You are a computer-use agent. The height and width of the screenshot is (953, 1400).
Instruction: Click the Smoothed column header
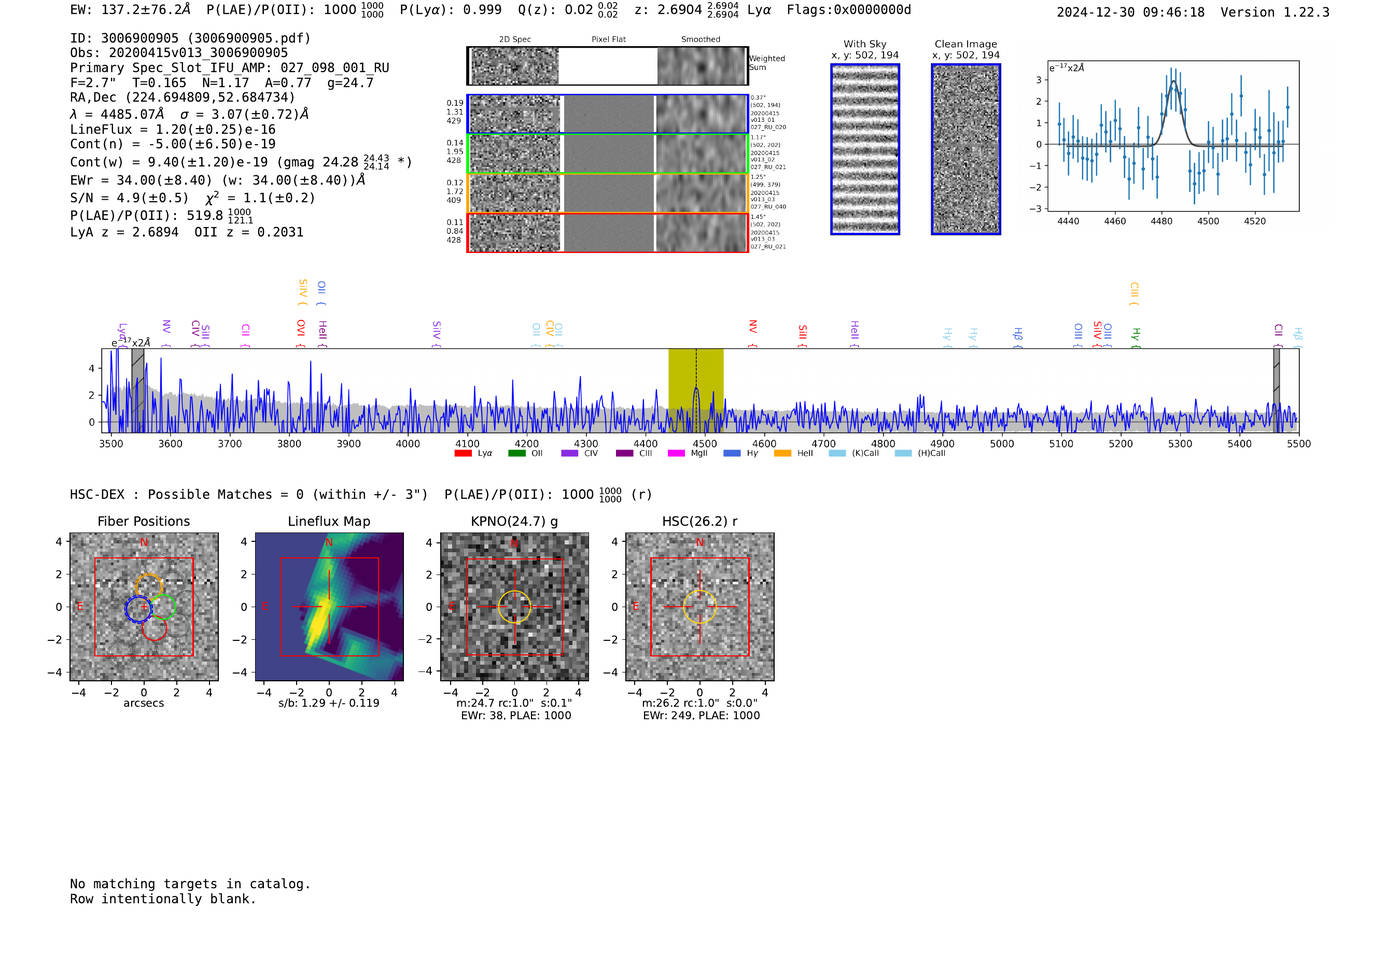coord(701,40)
